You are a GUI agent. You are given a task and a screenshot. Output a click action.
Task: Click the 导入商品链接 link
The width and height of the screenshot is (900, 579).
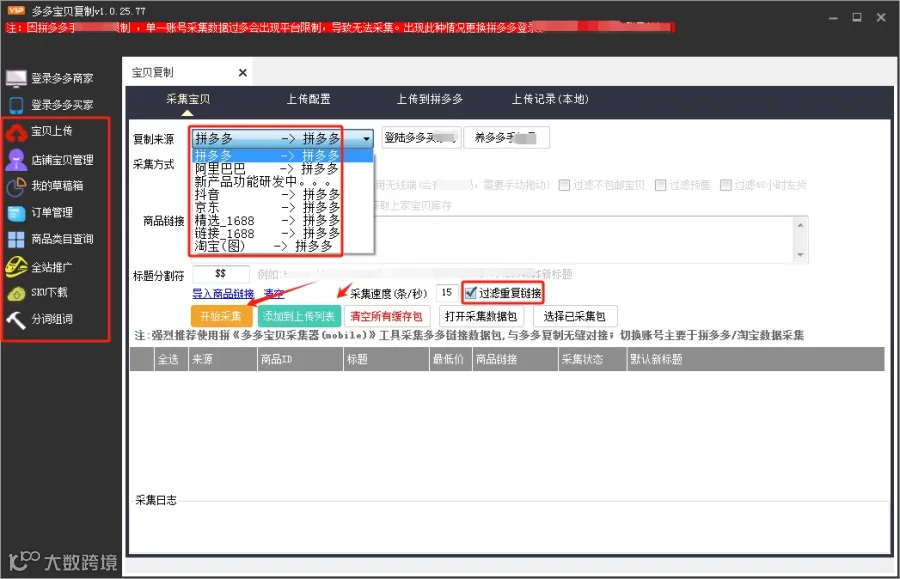click(x=223, y=294)
